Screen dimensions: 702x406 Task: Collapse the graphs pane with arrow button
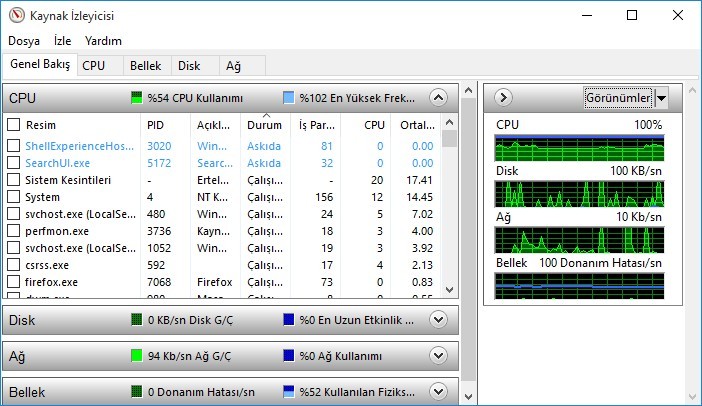503,97
